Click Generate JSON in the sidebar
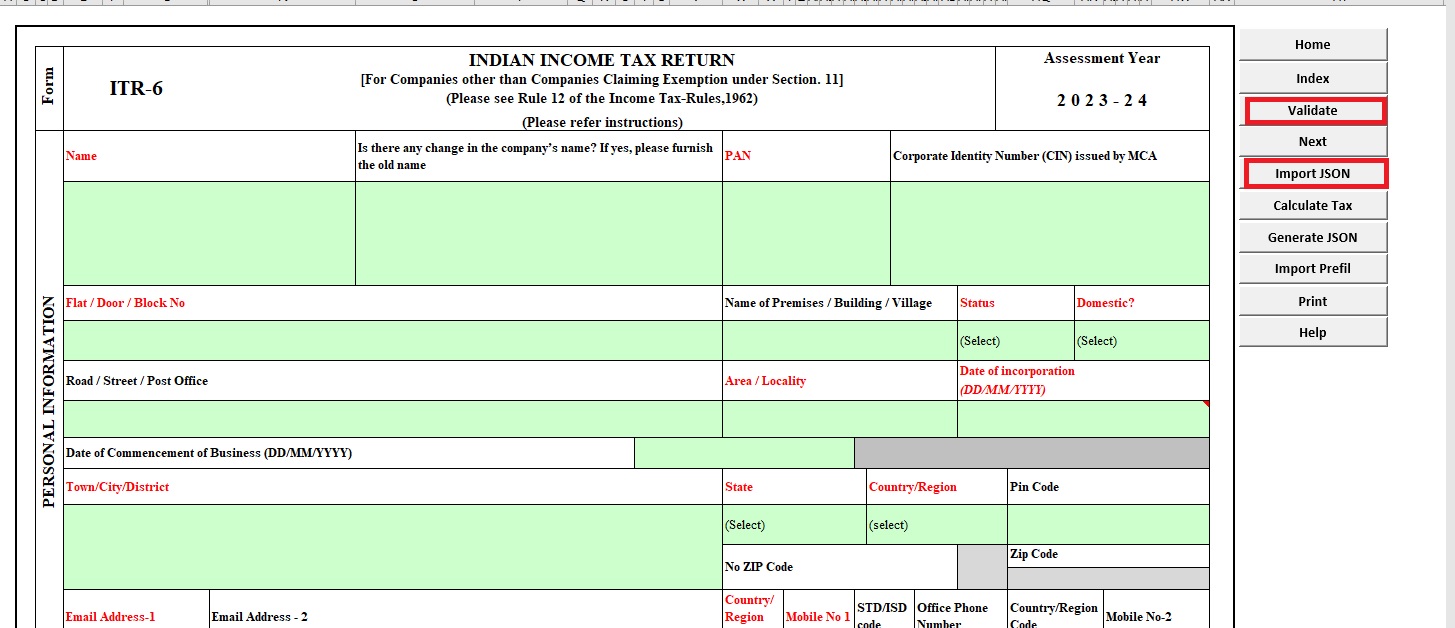1455x628 pixels. [1312, 237]
